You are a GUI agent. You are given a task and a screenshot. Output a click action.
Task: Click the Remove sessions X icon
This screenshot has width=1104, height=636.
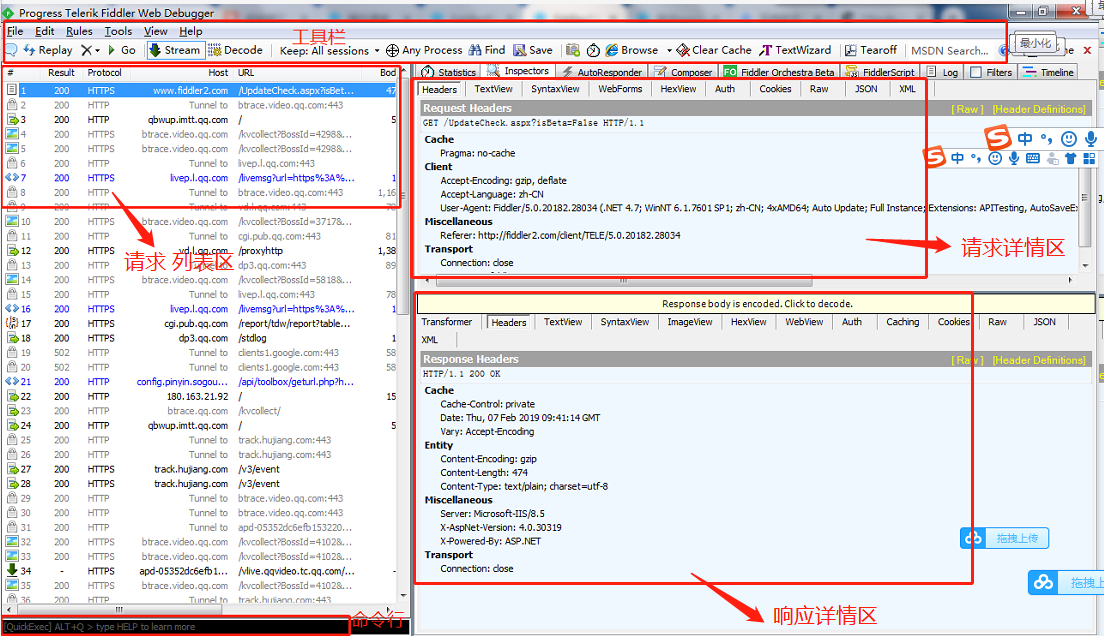coord(86,50)
